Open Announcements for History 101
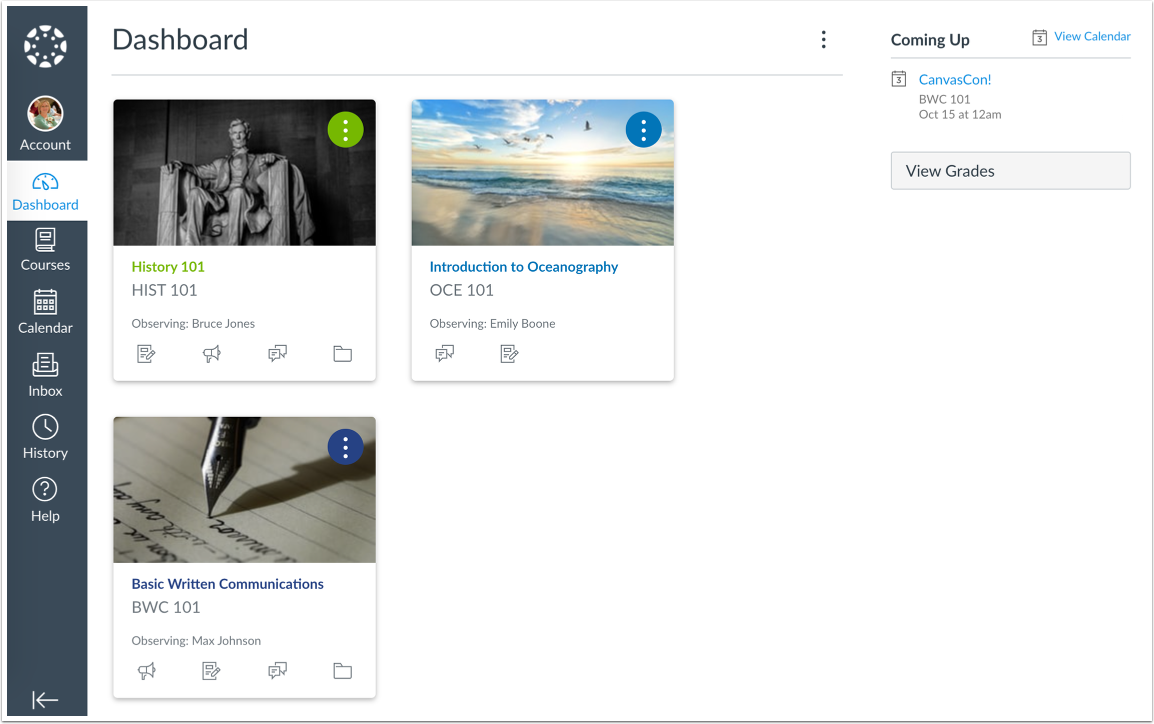 pos(212,353)
